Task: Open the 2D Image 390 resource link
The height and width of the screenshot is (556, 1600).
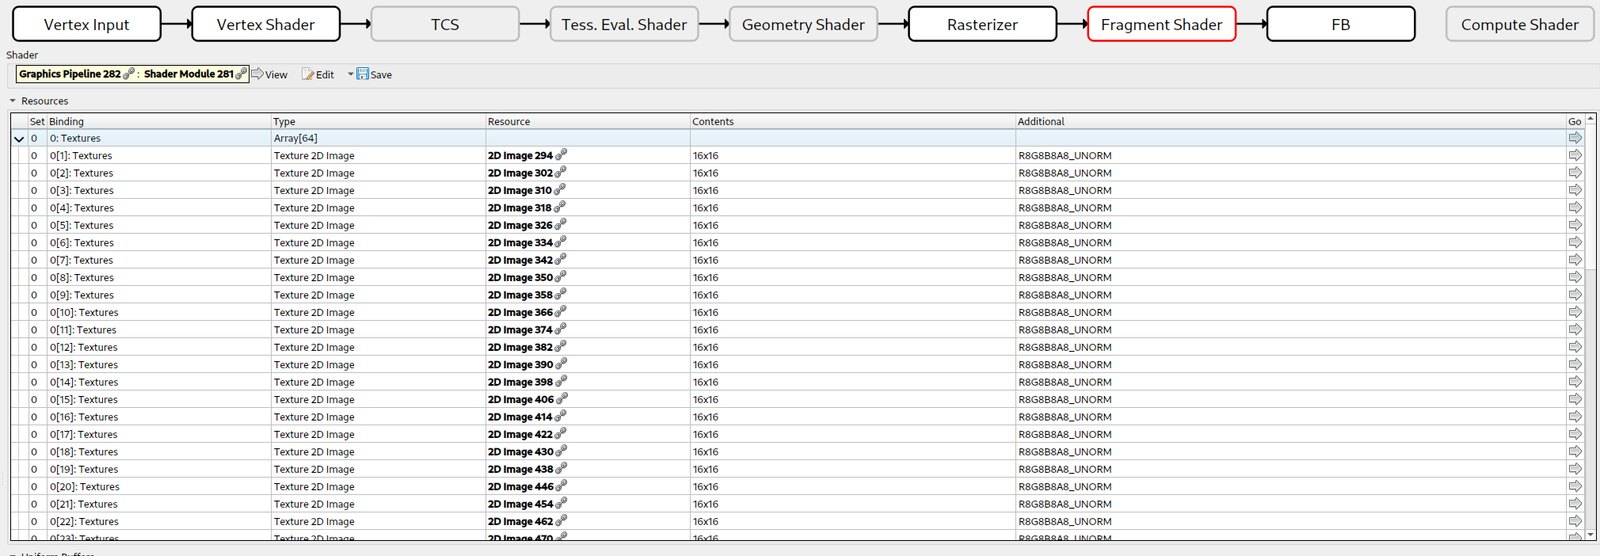Action: [519, 365]
